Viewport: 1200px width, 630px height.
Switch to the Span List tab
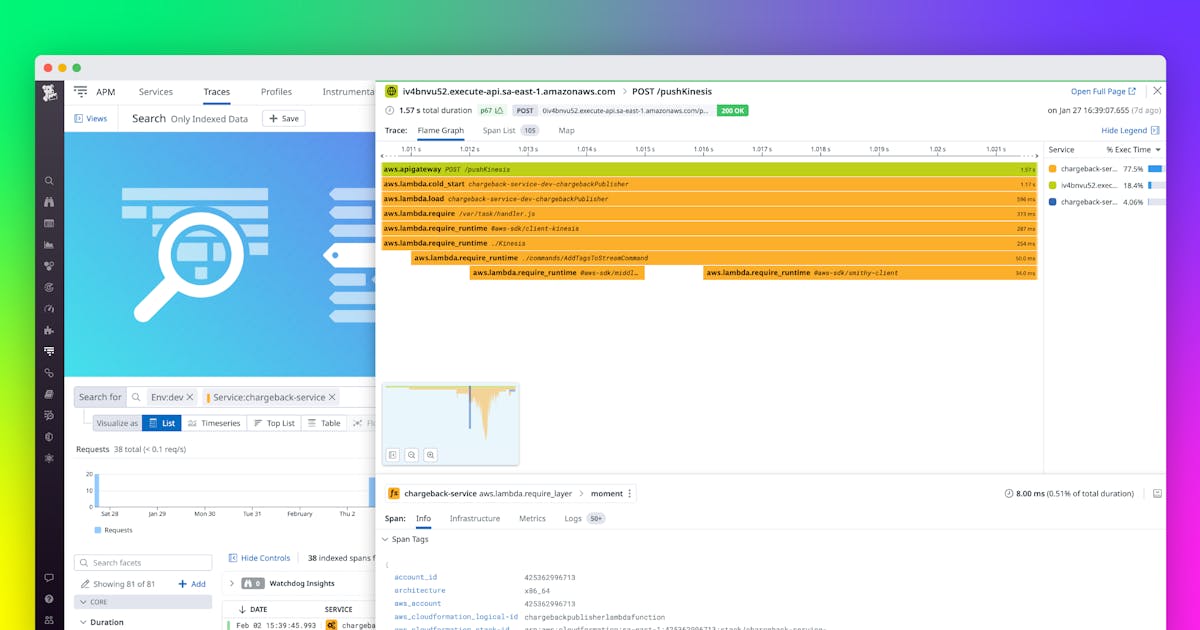[x=499, y=130]
